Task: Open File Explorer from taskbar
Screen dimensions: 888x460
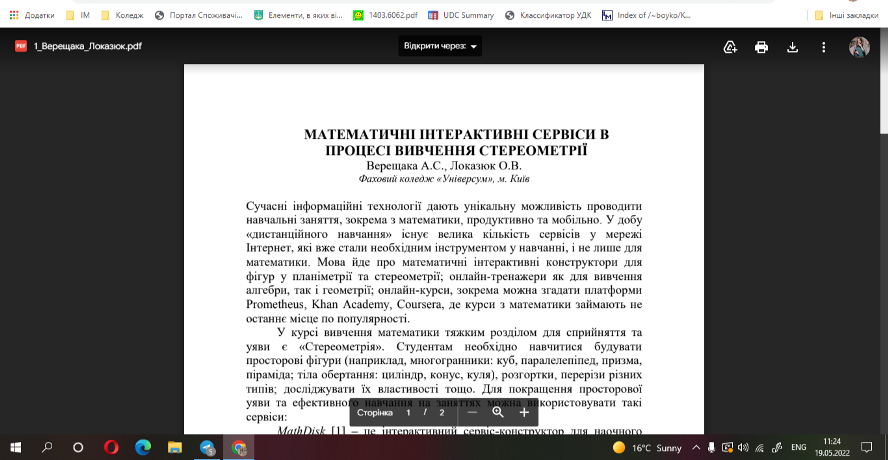Action: [174, 448]
